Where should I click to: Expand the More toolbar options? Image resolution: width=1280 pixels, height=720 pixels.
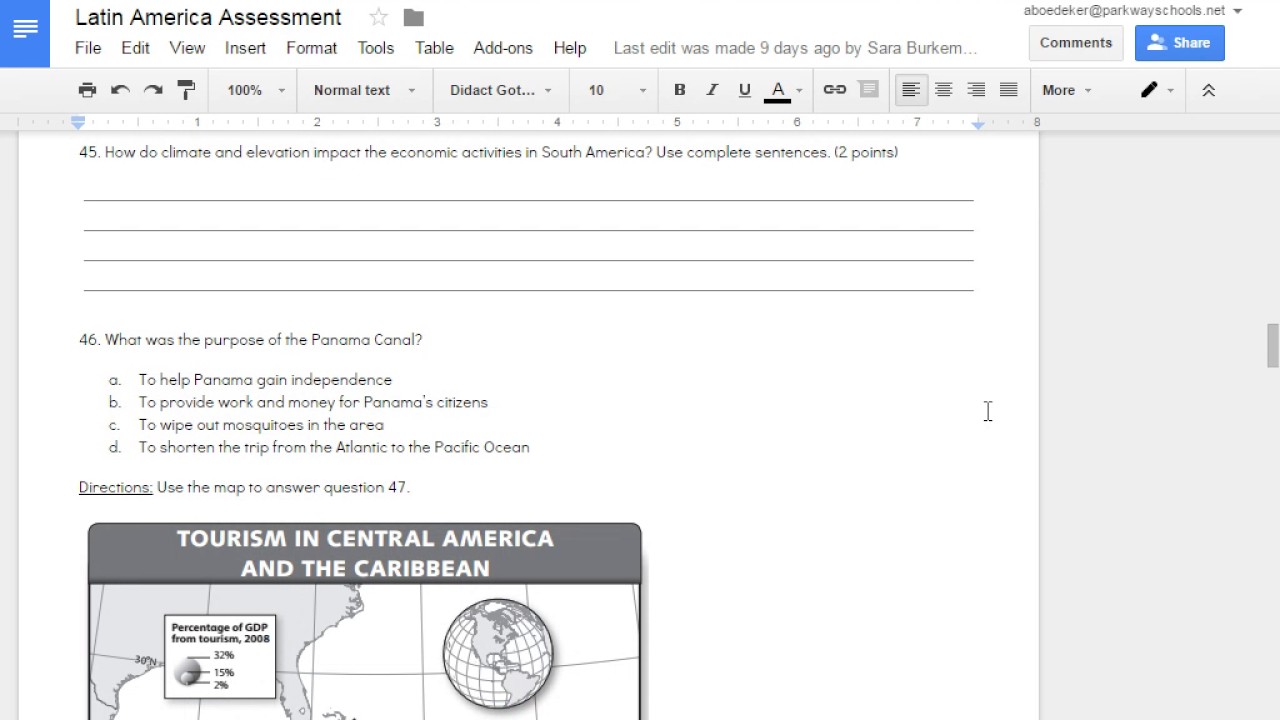coord(1067,90)
